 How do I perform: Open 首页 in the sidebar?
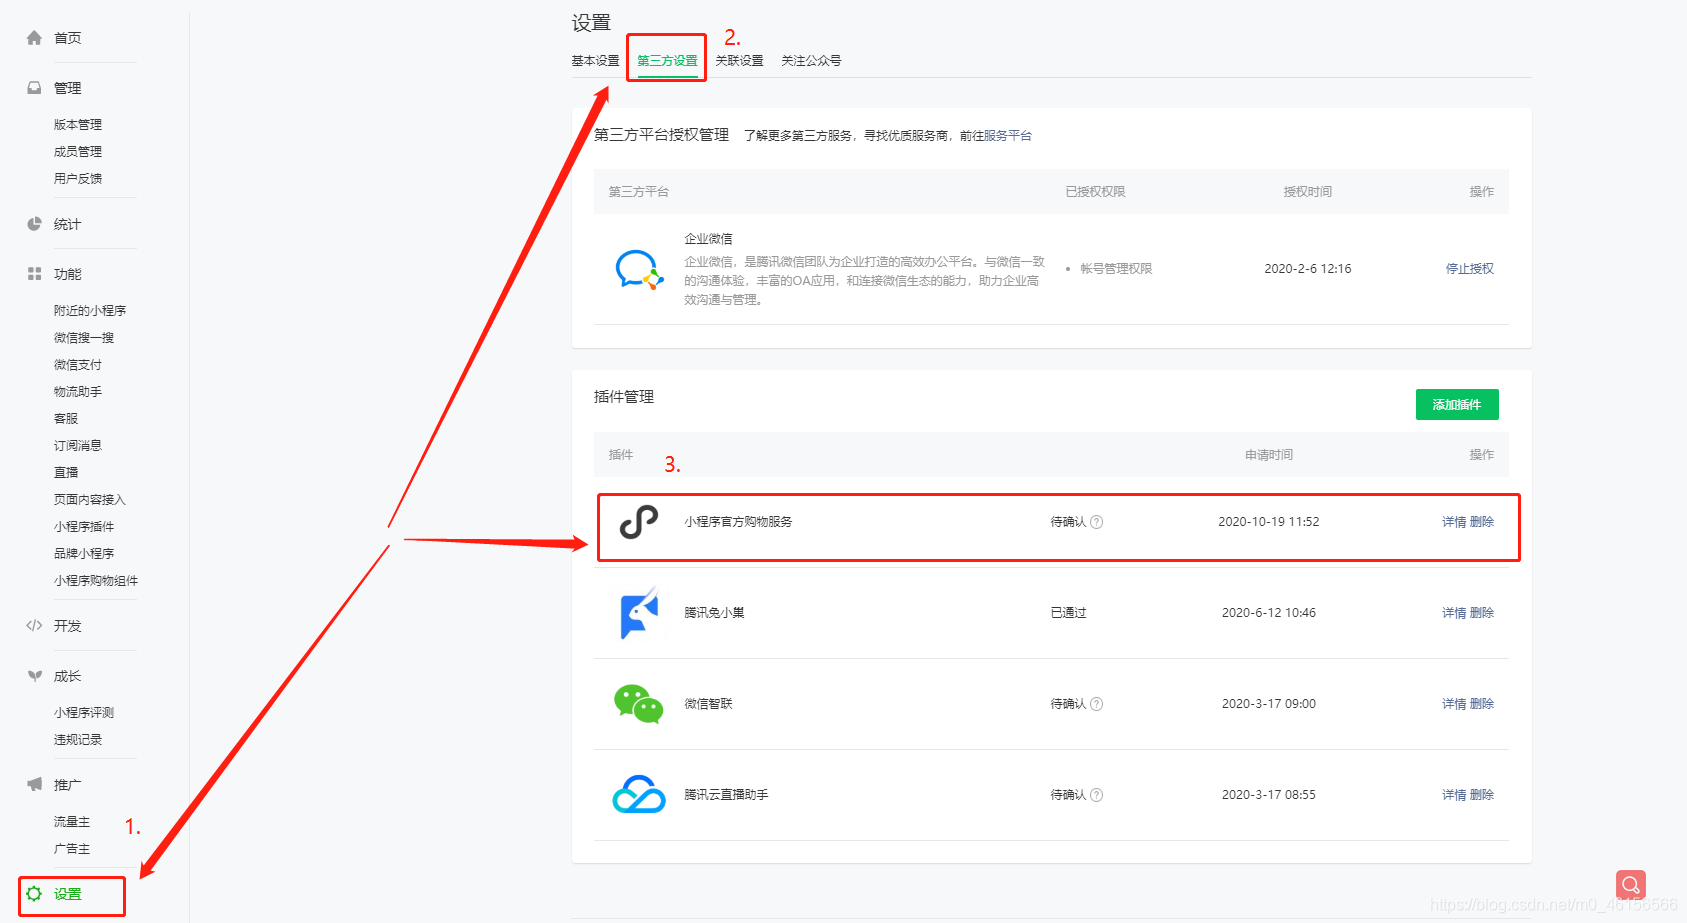click(68, 38)
